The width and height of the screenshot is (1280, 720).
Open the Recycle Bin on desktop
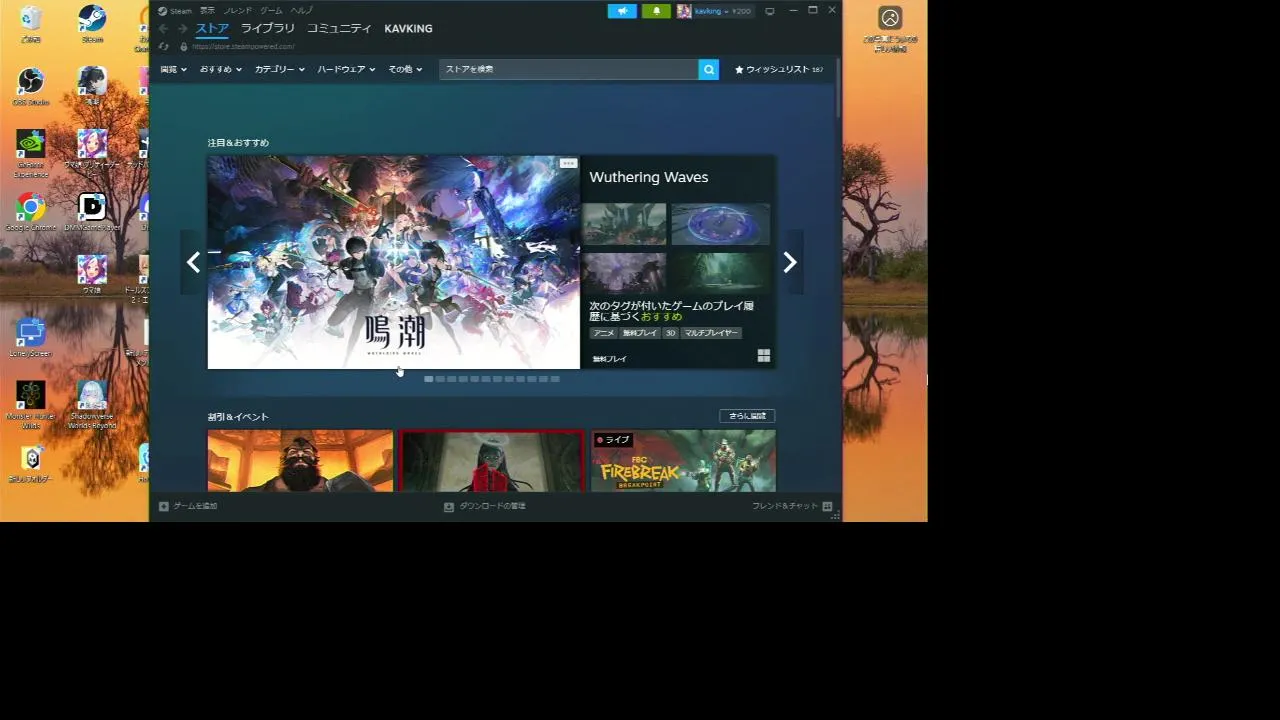(31, 24)
